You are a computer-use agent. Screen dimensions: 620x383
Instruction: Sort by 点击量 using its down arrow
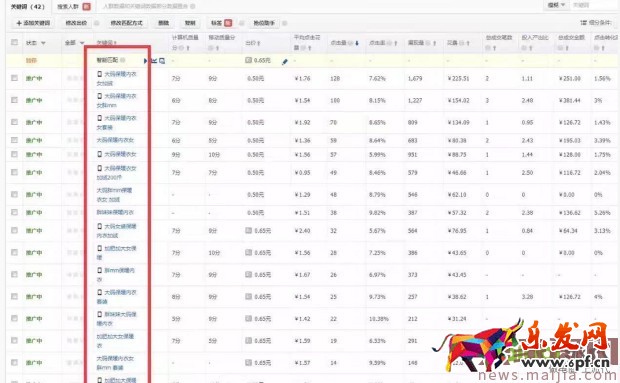pos(357,43)
